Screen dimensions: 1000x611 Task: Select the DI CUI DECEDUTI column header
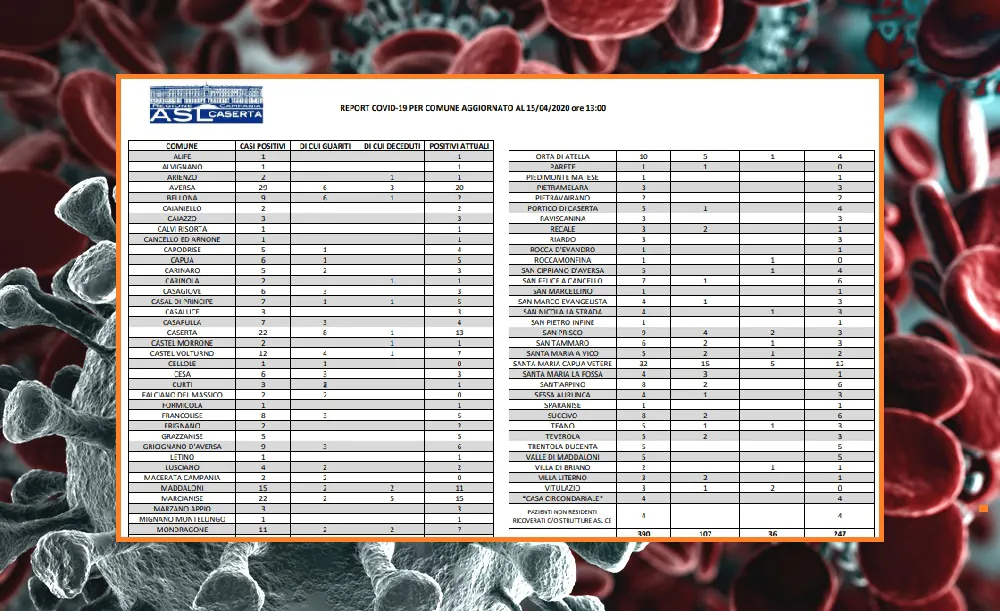tap(392, 146)
